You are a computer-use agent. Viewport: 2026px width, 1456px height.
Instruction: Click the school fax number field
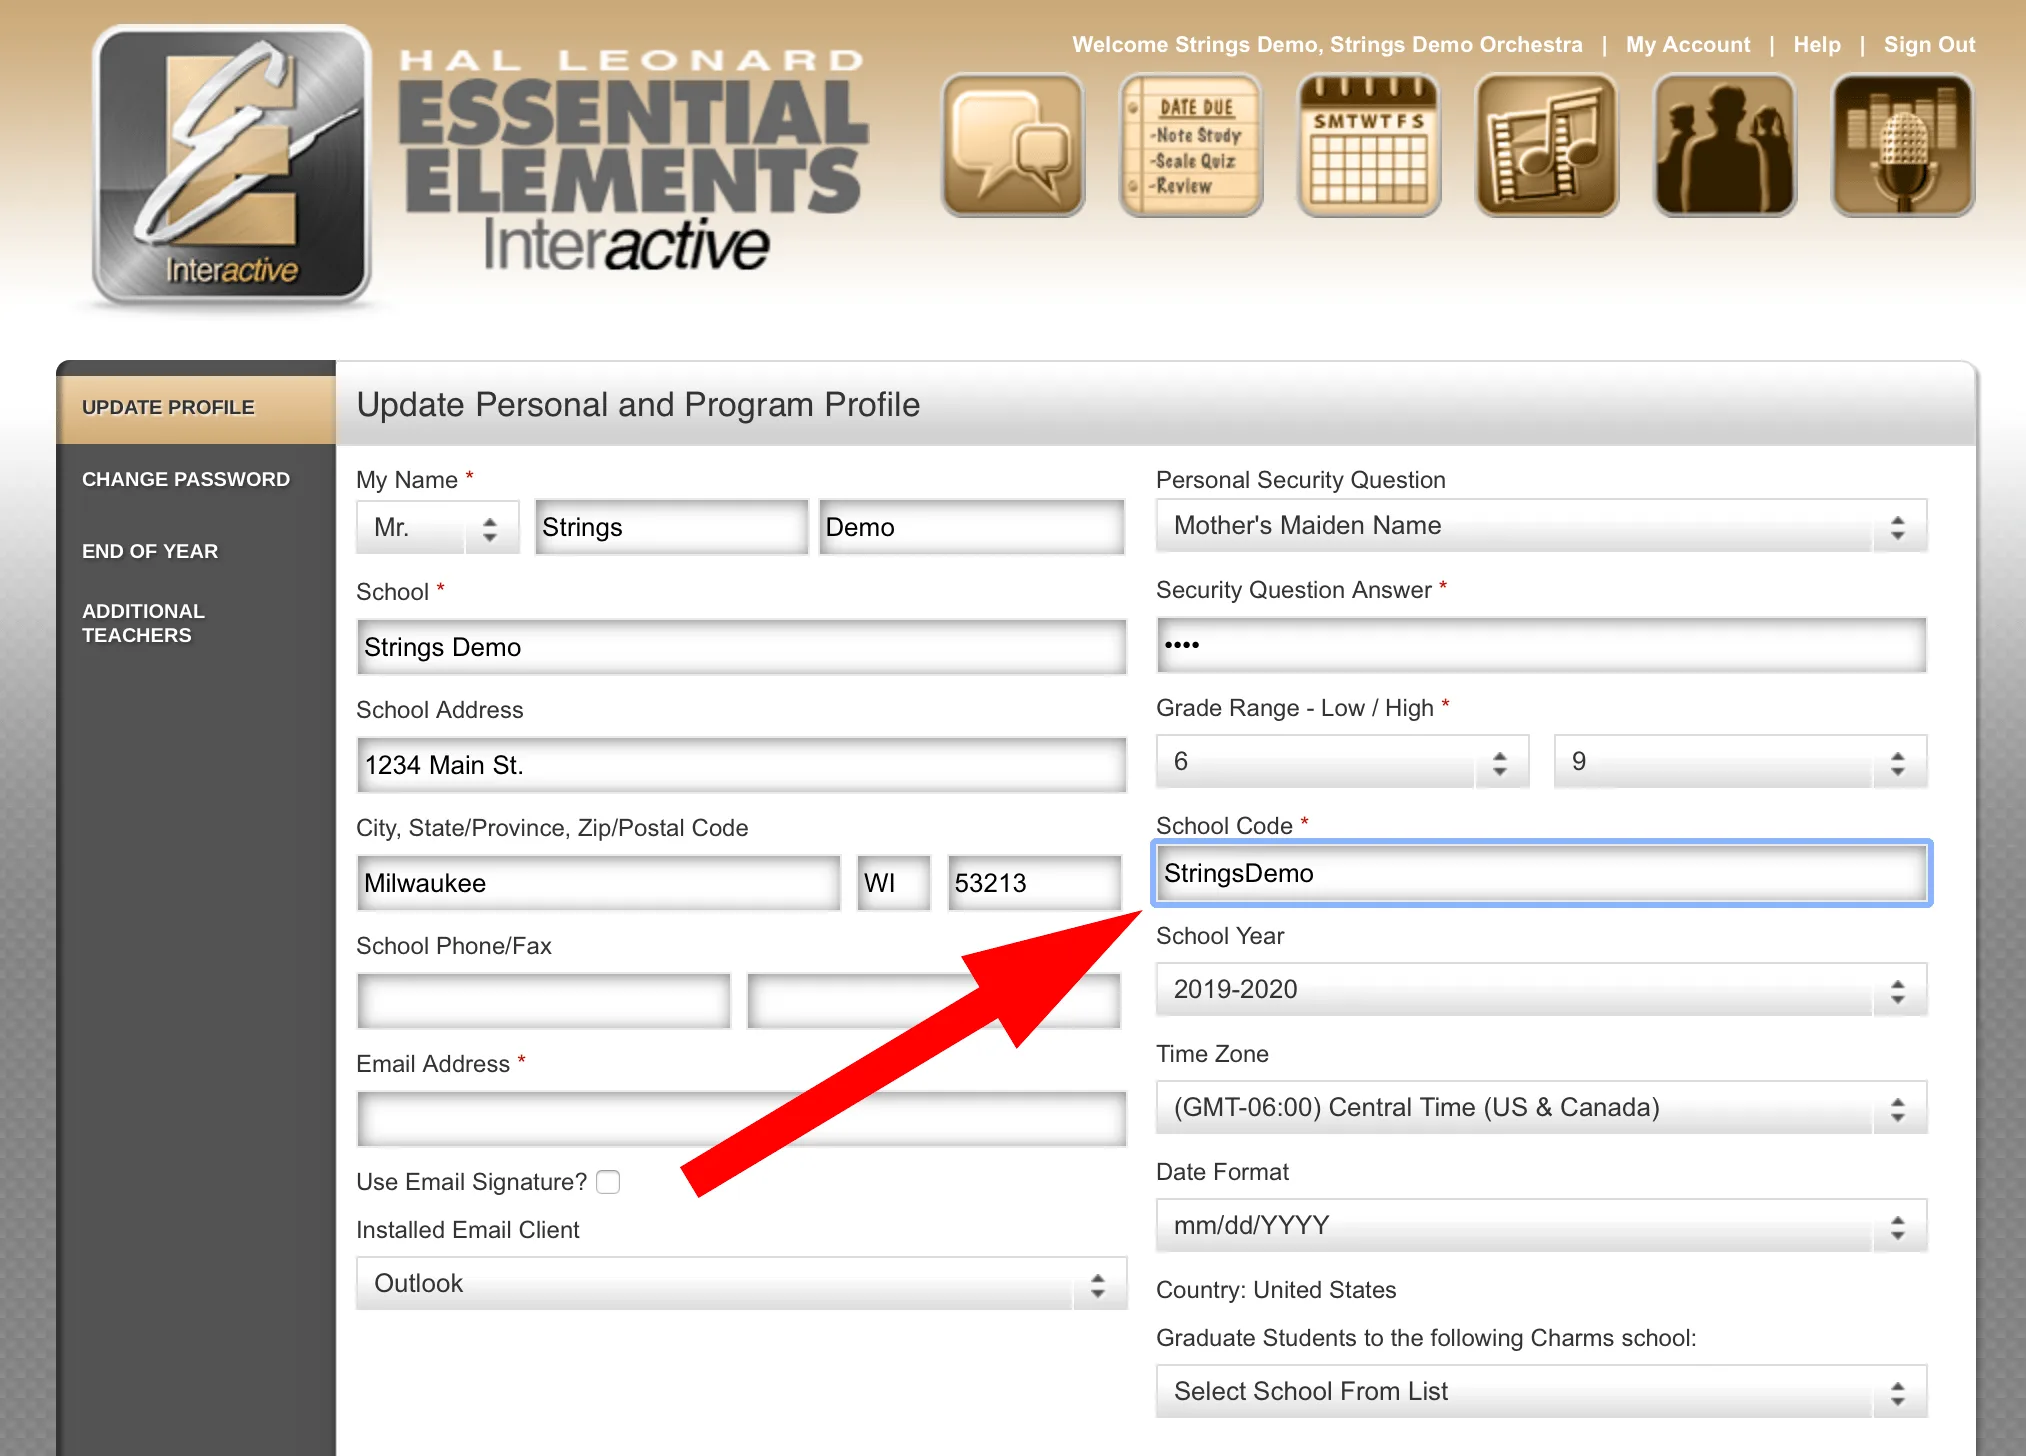(934, 1001)
